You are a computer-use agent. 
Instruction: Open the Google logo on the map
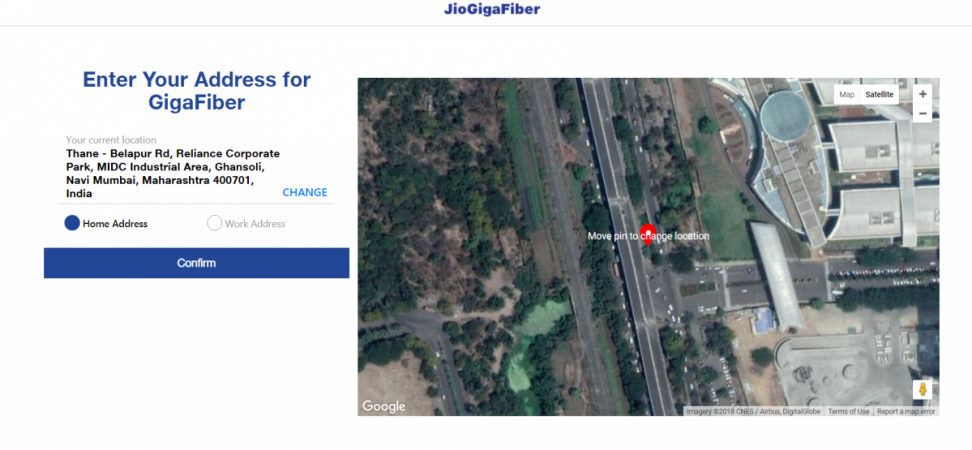coord(384,407)
